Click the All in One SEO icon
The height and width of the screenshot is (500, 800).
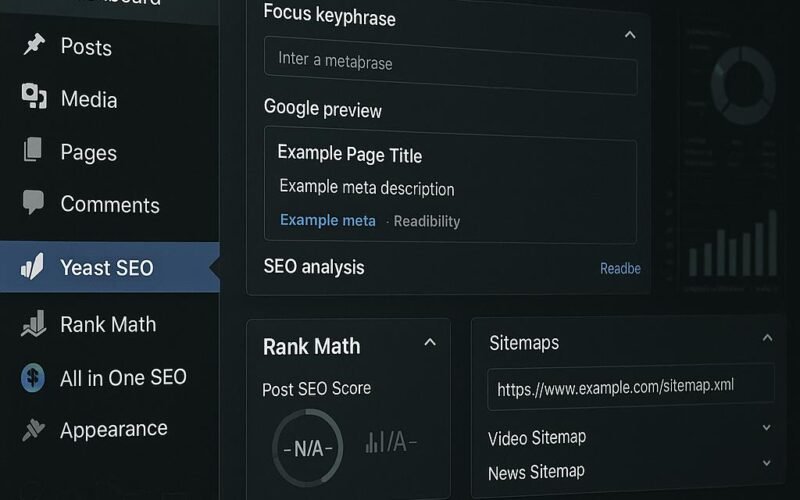click(x=33, y=378)
